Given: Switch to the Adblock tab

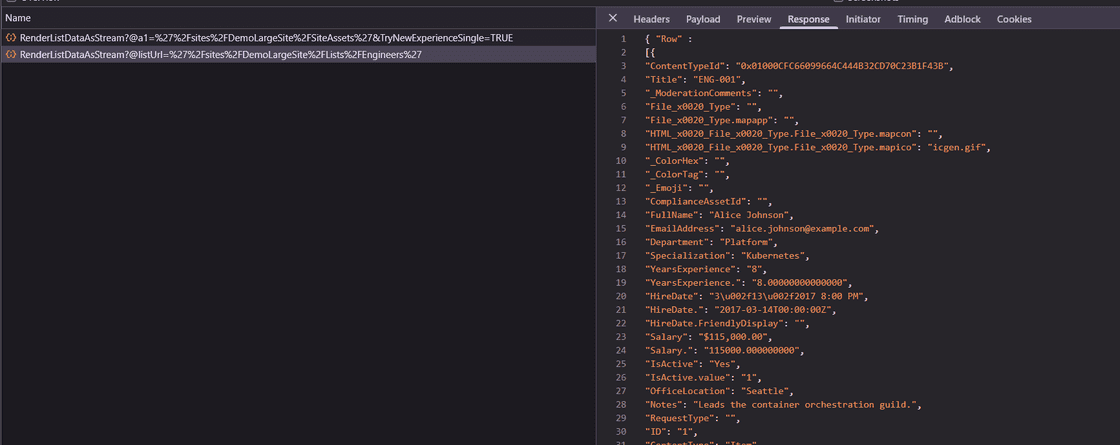Looking at the screenshot, I should pyautogui.click(x=962, y=19).
